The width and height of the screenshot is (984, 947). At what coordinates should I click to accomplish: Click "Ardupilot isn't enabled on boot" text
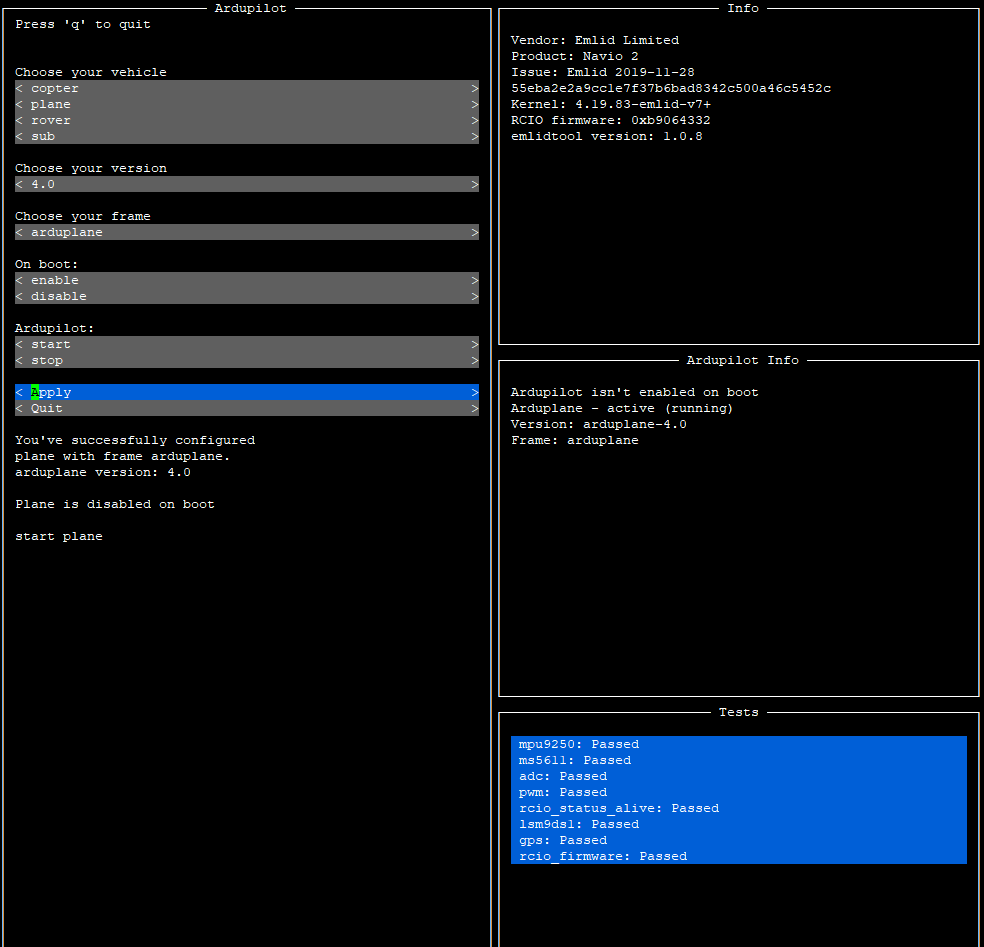[634, 392]
